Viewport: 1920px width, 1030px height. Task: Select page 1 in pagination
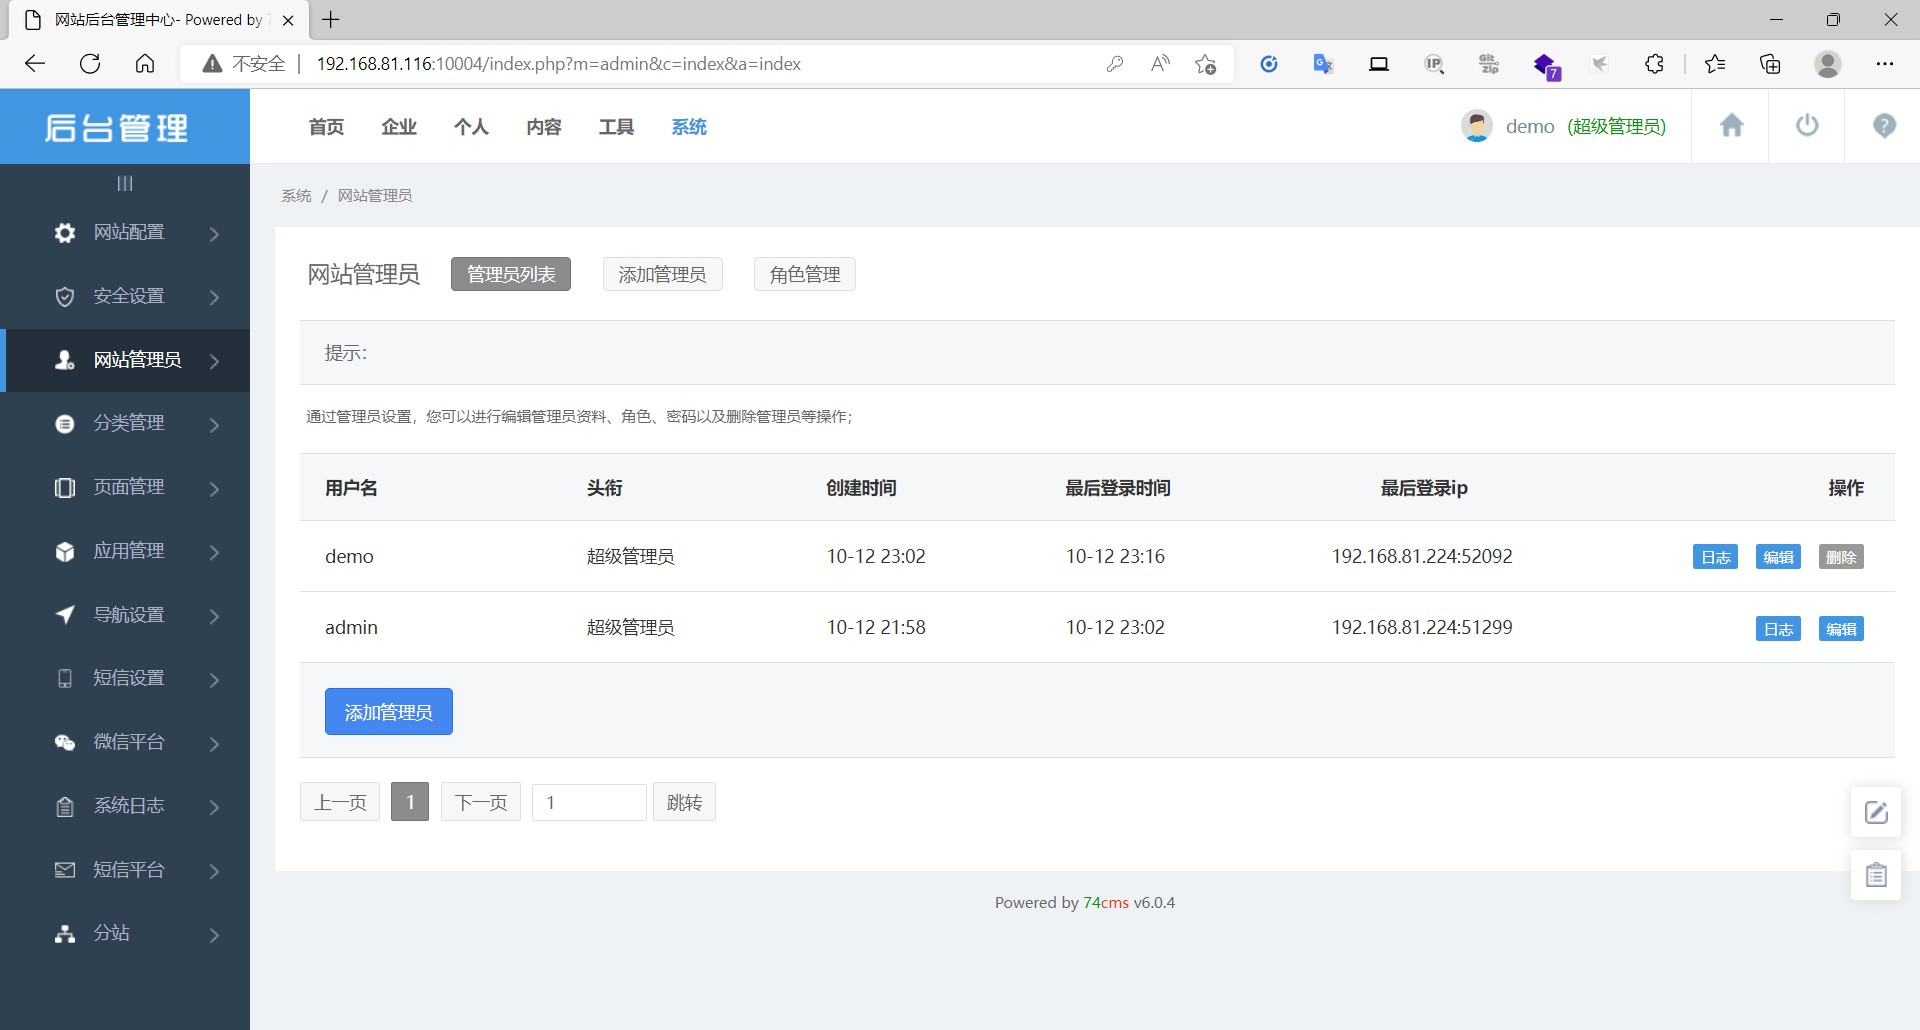click(x=410, y=802)
